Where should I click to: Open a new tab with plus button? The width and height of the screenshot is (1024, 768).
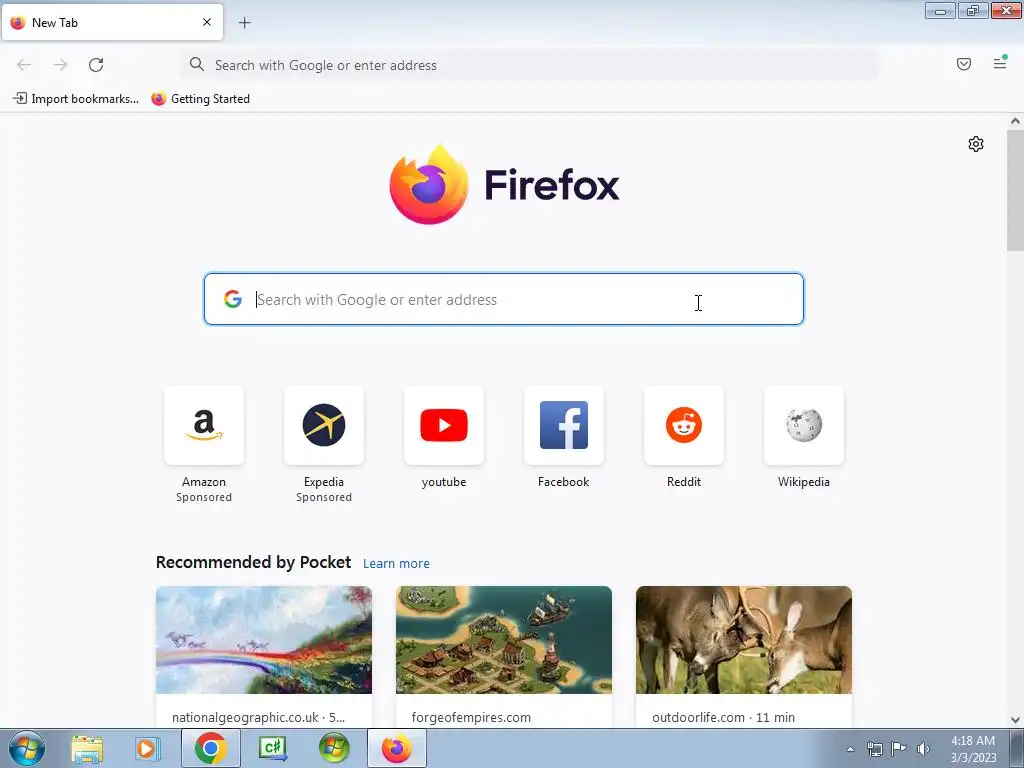(245, 23)
